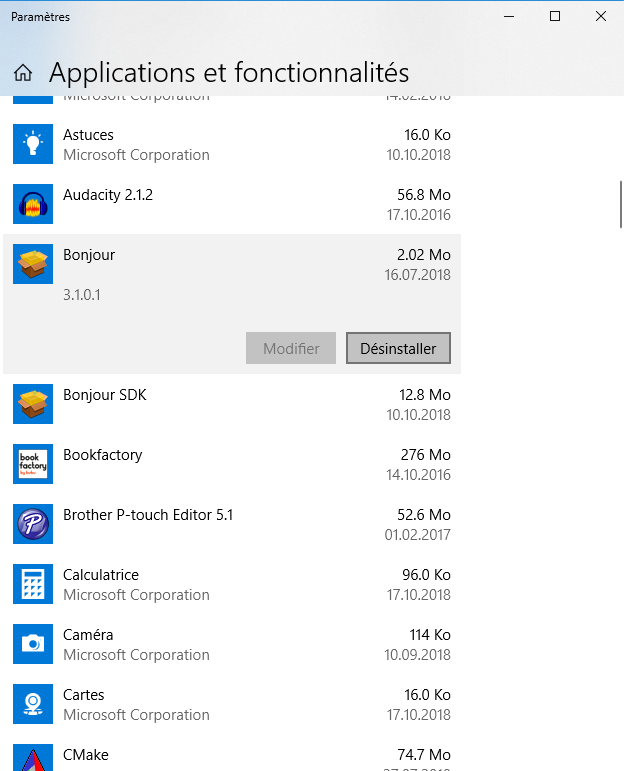The width and height of the screenshot is (624, 771).
Task: Click the Bonjour SDK package icon
Action: 33,404
